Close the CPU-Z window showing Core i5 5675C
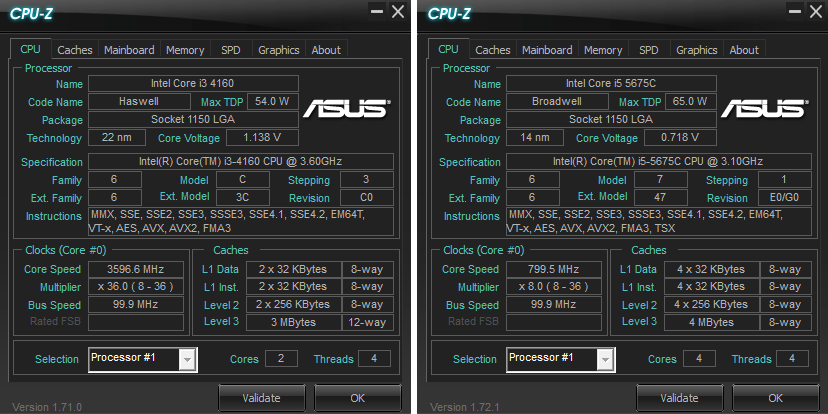 pos(811,11)
